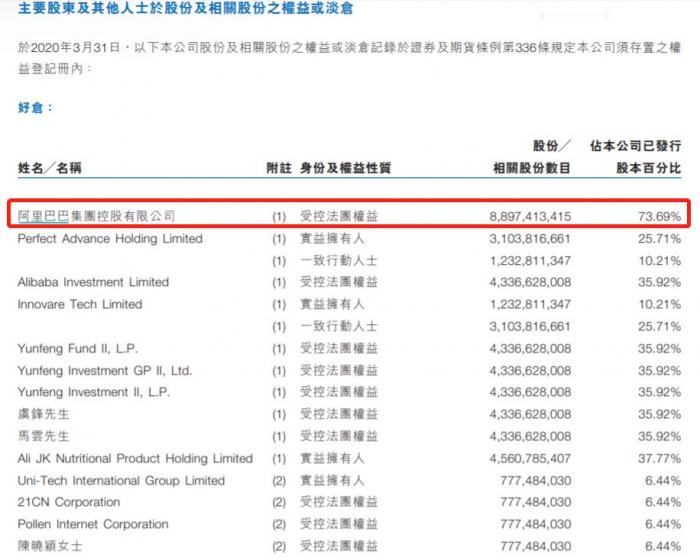Click the 虞鋒先生 row name
This screenshot has width=700, height=560.
(44, 414)
